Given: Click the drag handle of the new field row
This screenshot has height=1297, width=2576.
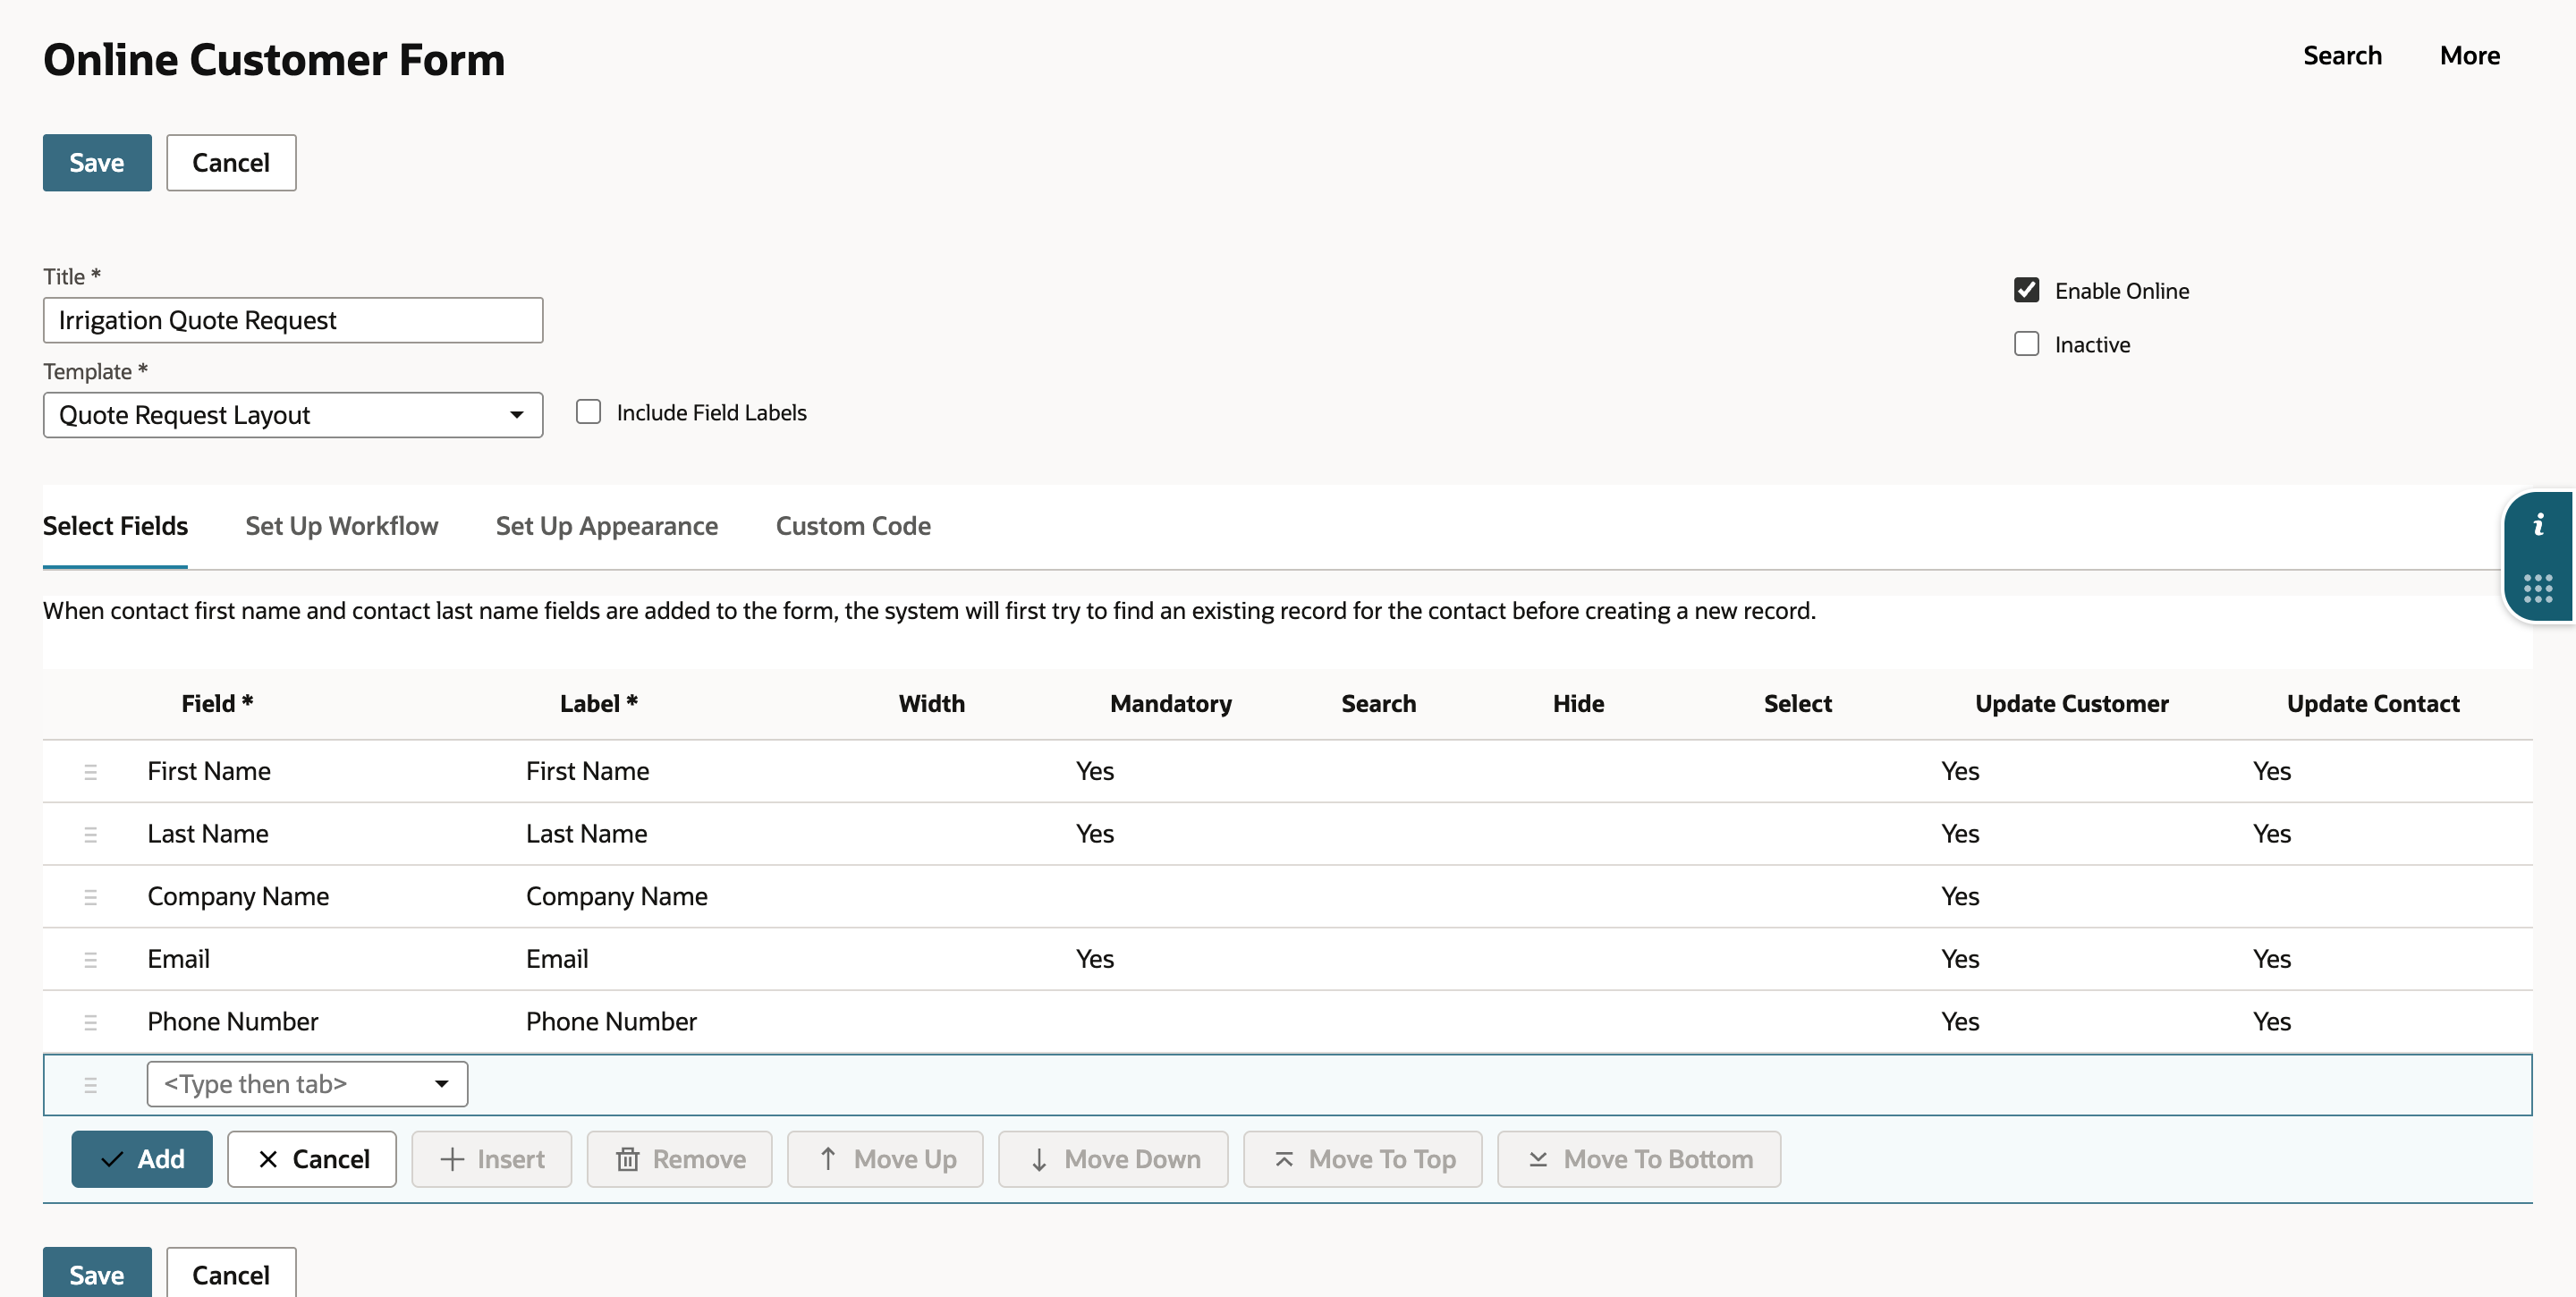Looking at the screenshot, I should click(90, 1085).
